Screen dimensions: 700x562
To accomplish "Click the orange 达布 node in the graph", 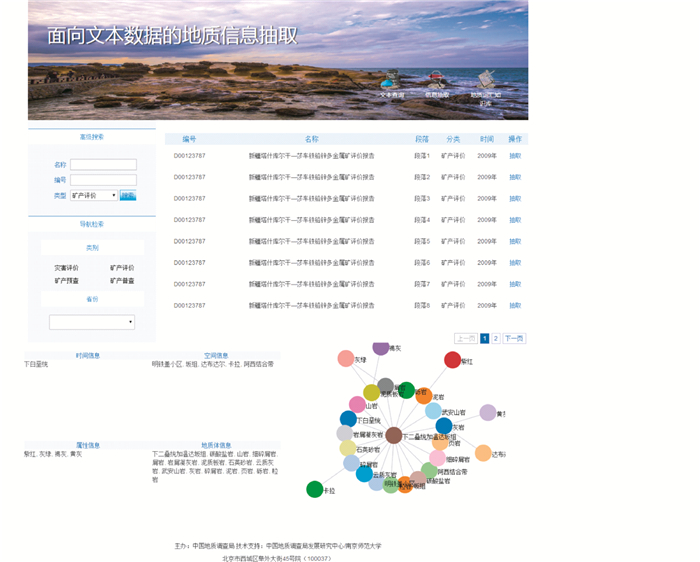I will coord(483,453).
